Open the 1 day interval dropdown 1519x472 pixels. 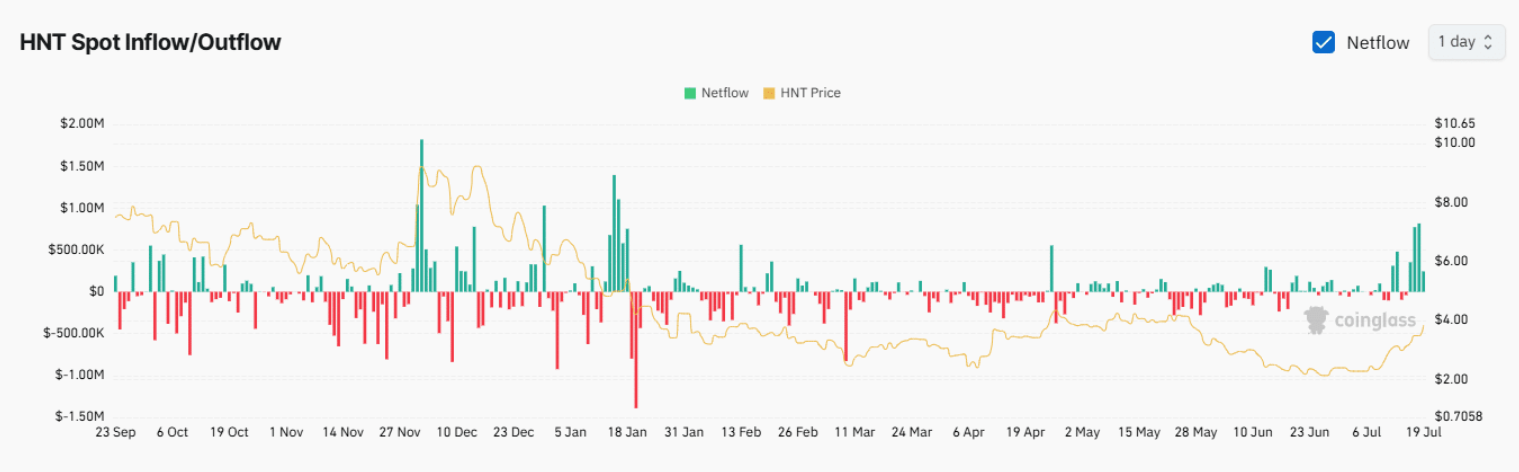(1465, 42)
